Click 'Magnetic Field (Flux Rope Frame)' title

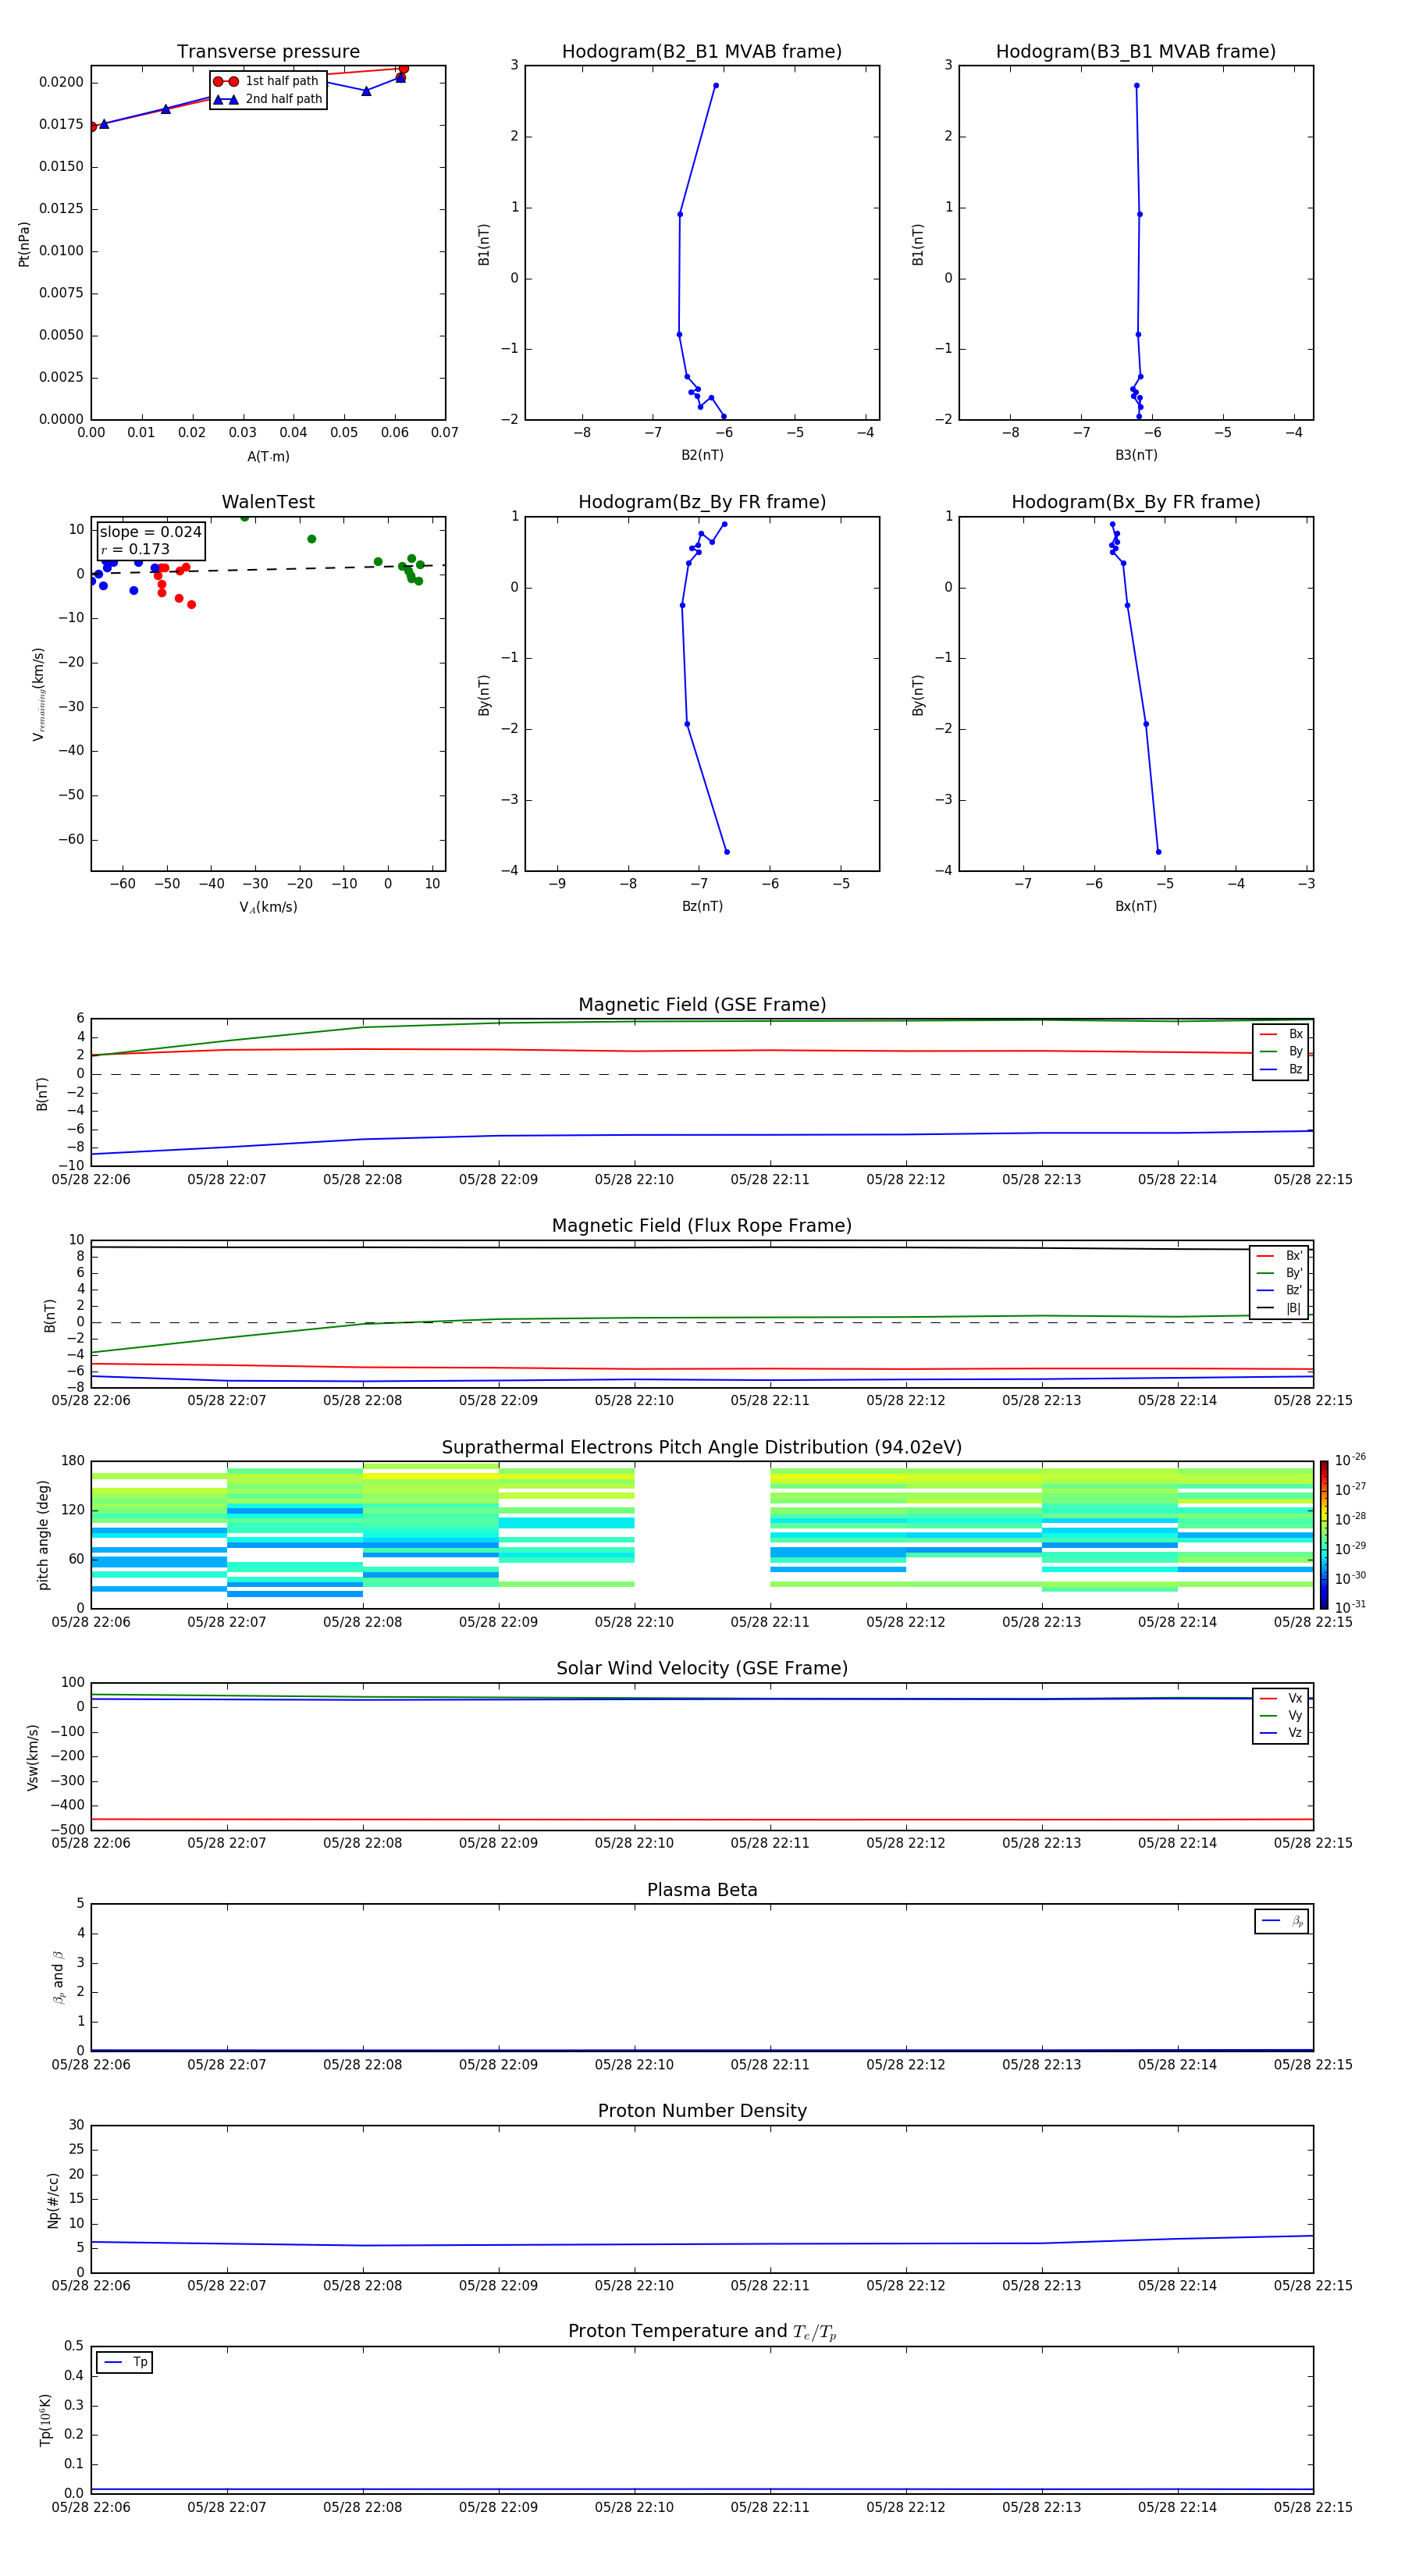[x=702, y=1226]
